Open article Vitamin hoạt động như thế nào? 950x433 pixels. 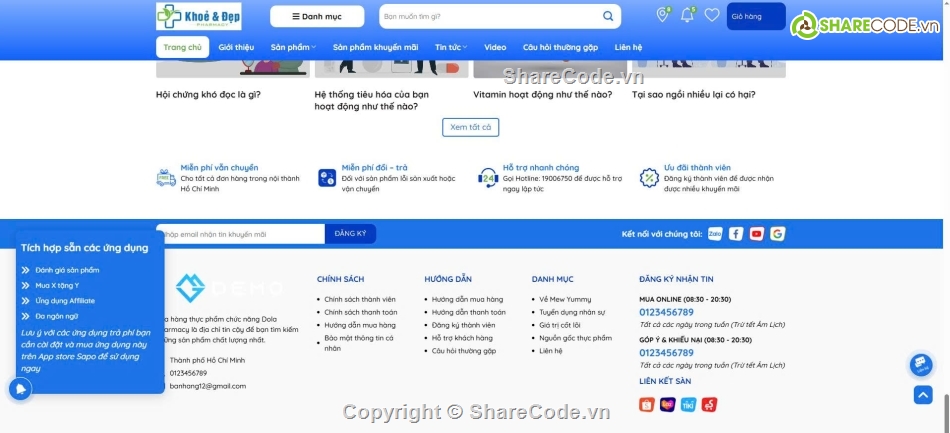coord(543,94)
